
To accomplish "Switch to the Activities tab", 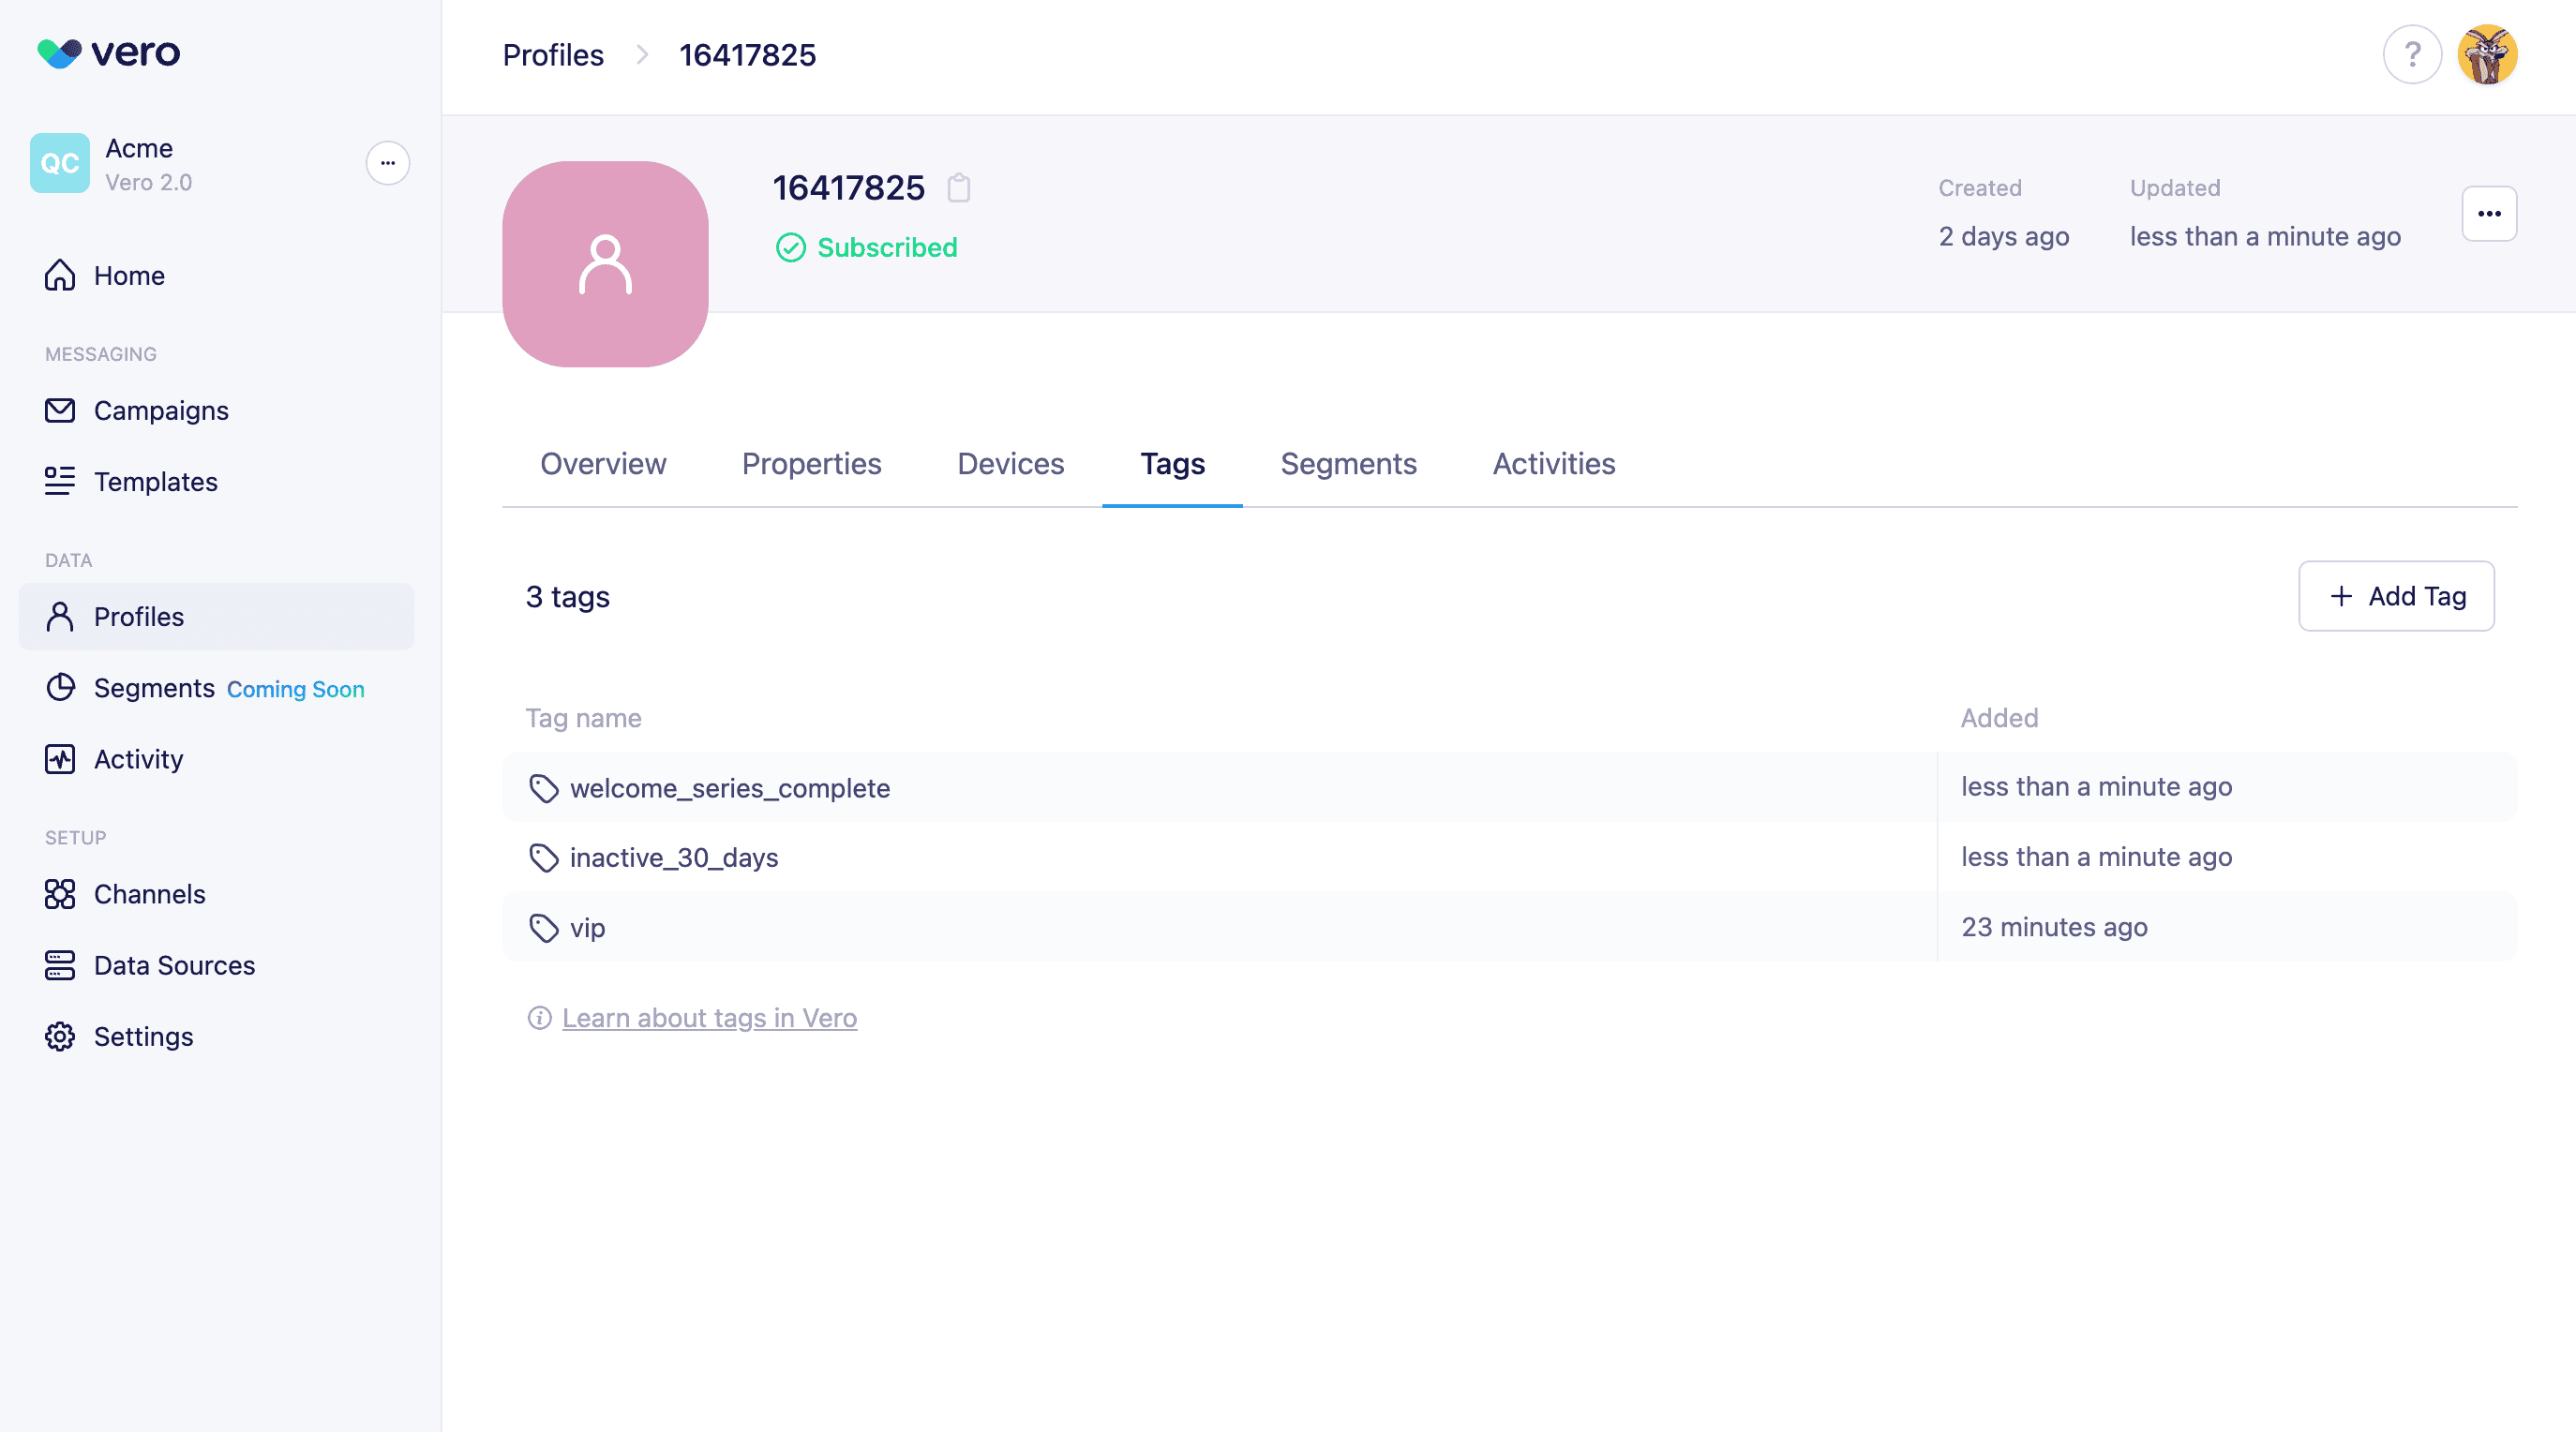I will pos(1553,463).
